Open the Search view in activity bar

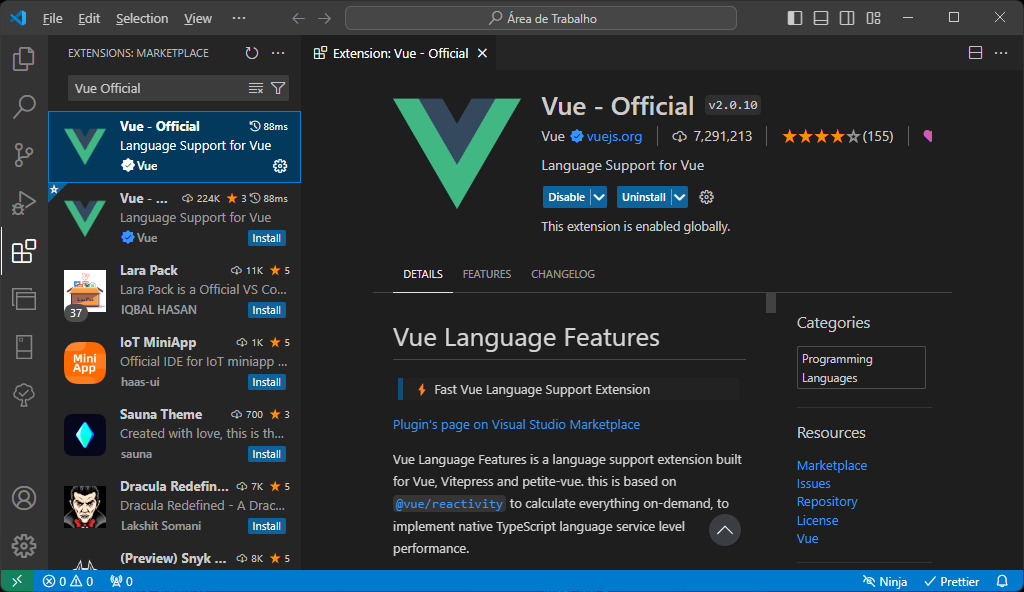coord(24,107)
